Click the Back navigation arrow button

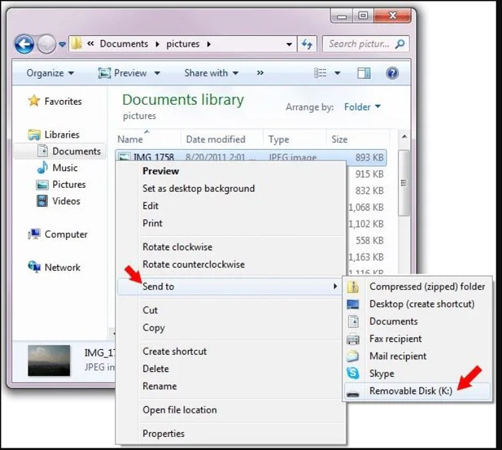point(24,44)
